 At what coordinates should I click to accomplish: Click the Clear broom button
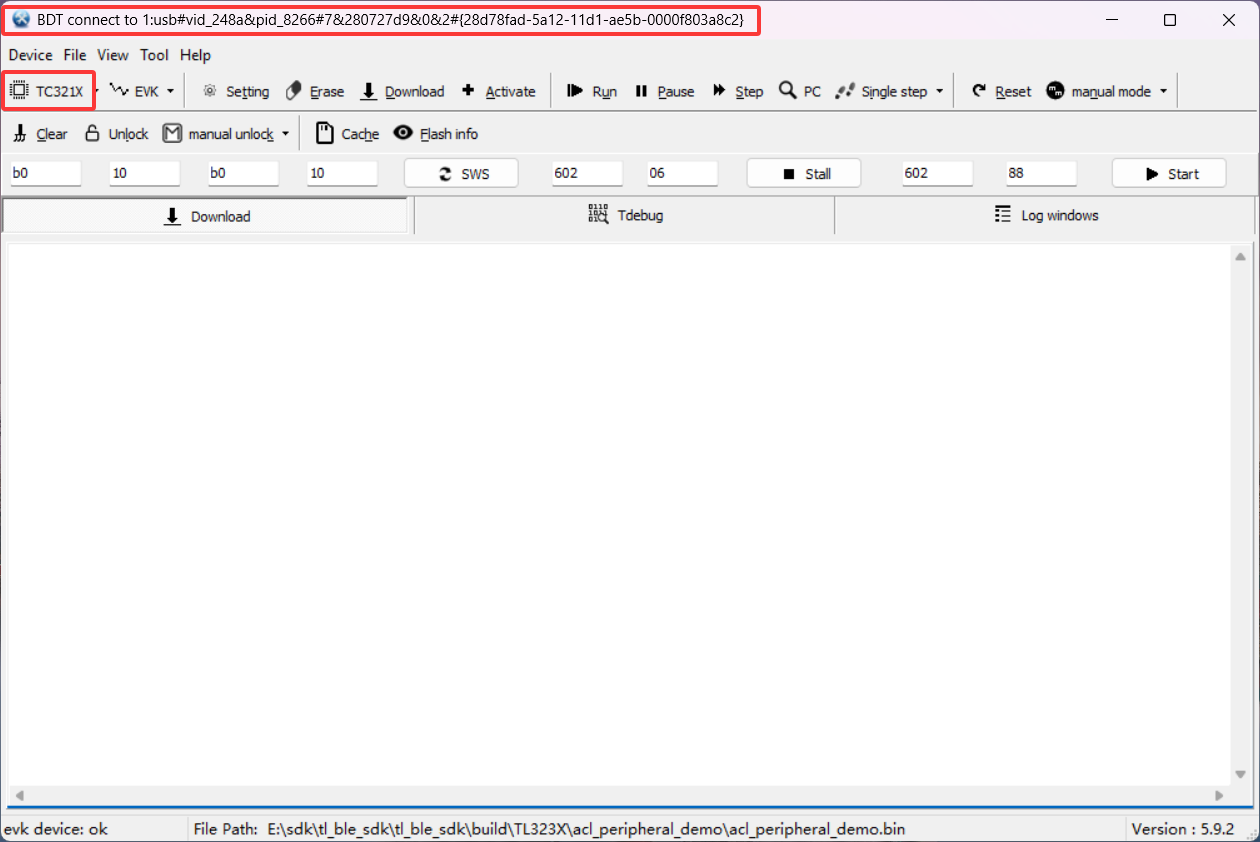point(40,133)
